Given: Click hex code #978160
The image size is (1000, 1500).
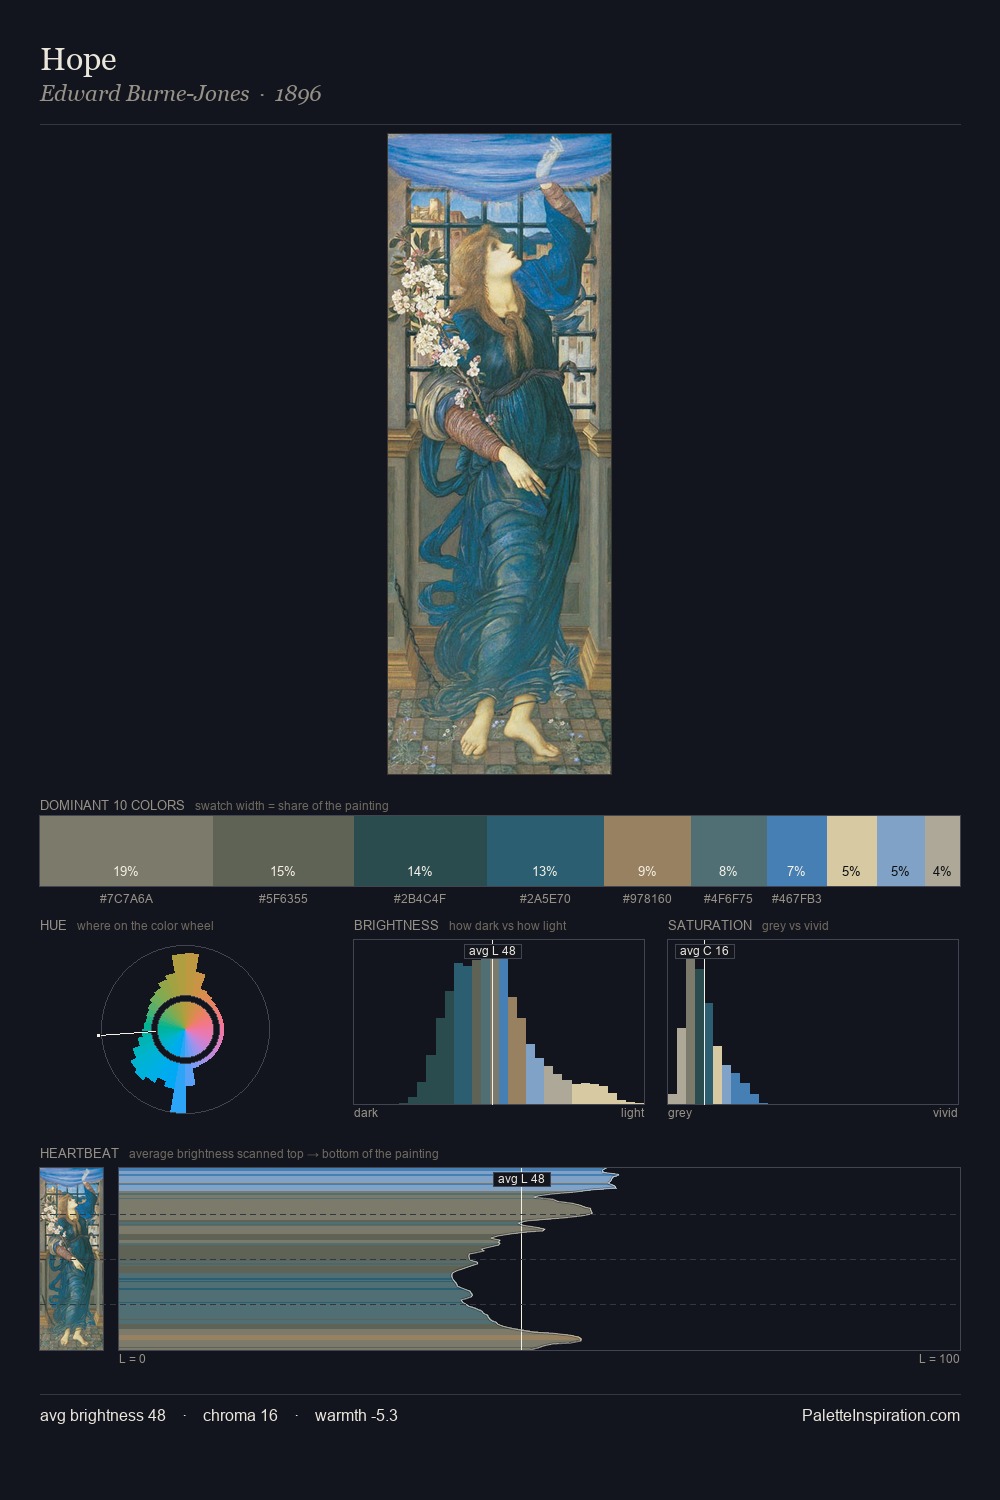Looking at the screenshot, I should click(x=647, y=899).
